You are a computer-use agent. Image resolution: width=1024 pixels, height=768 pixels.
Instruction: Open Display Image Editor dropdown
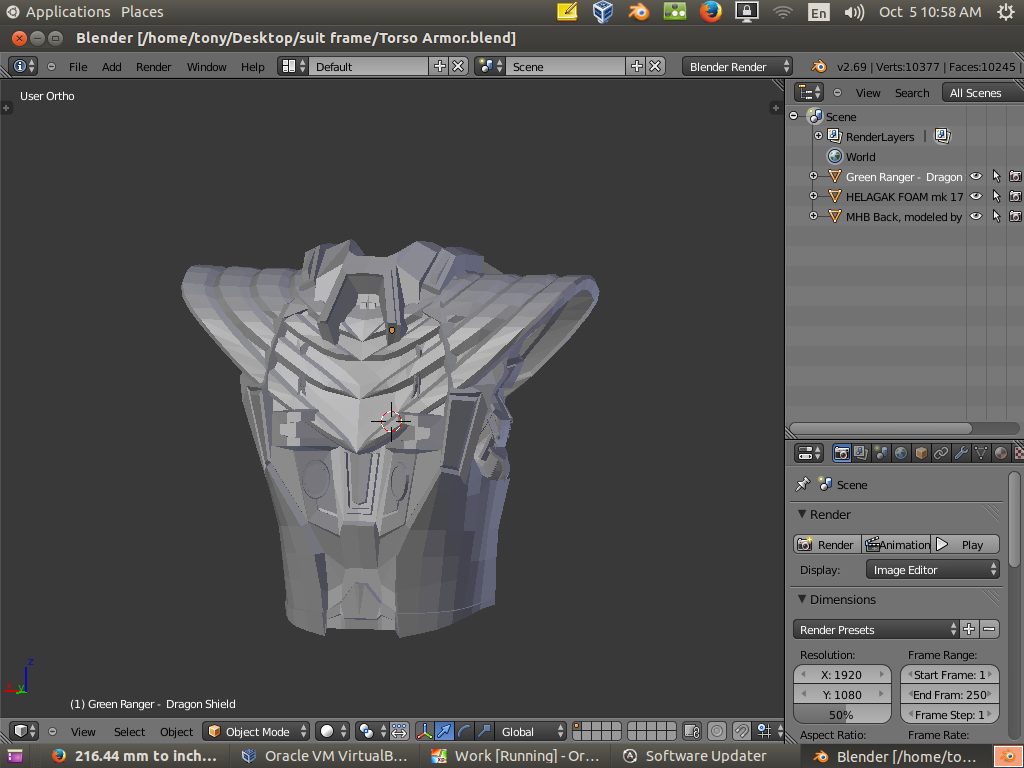pos(933,569)
